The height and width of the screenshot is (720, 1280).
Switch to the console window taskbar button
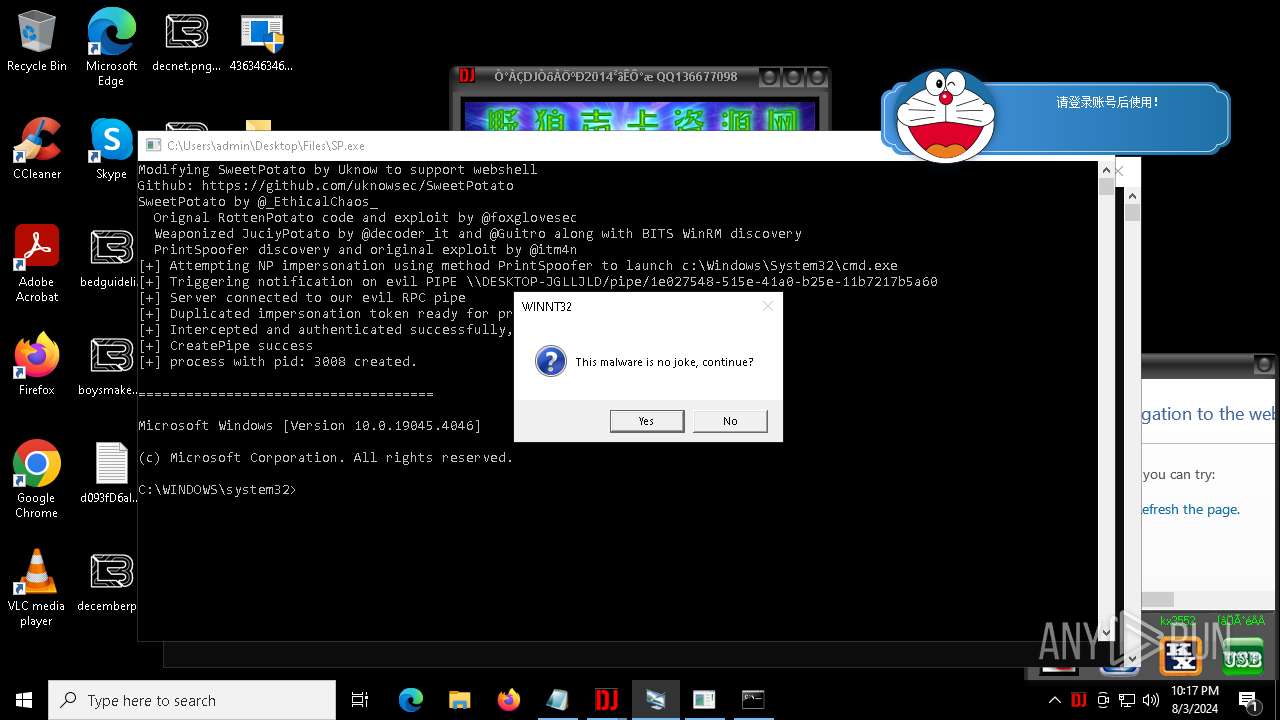[x=753, y=700]
